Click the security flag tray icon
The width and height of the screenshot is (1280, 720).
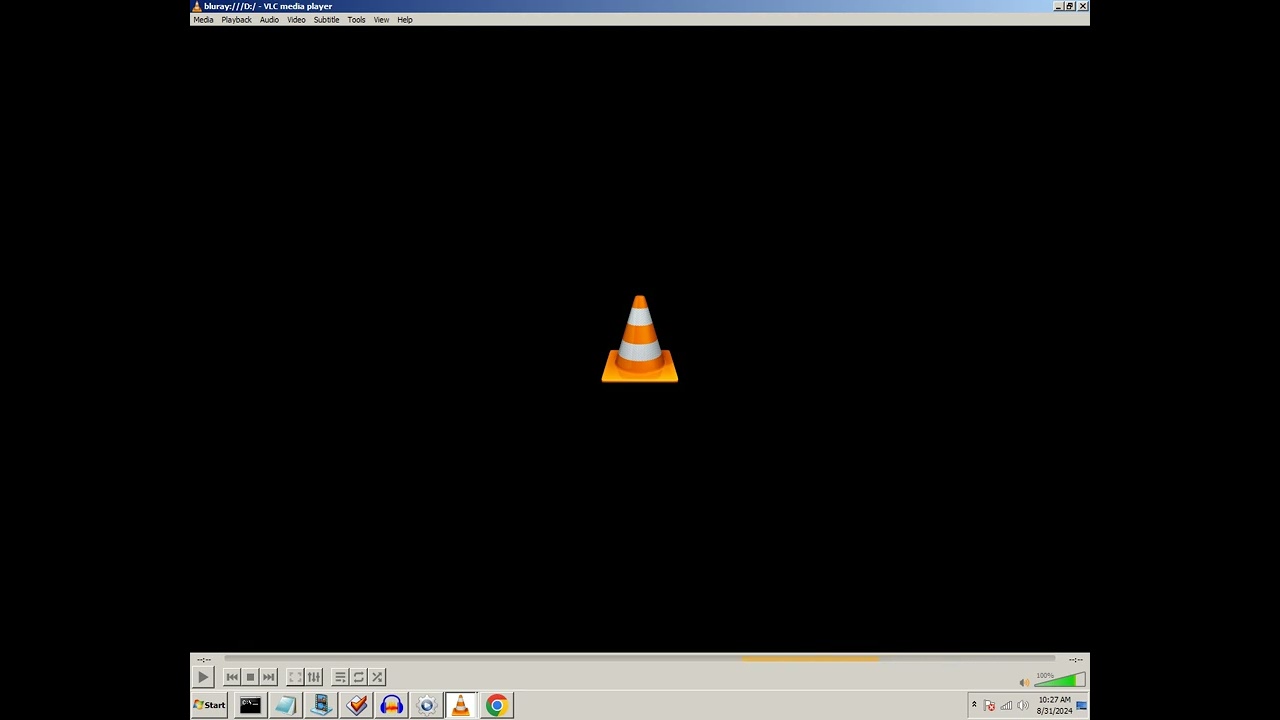(990, 706)
